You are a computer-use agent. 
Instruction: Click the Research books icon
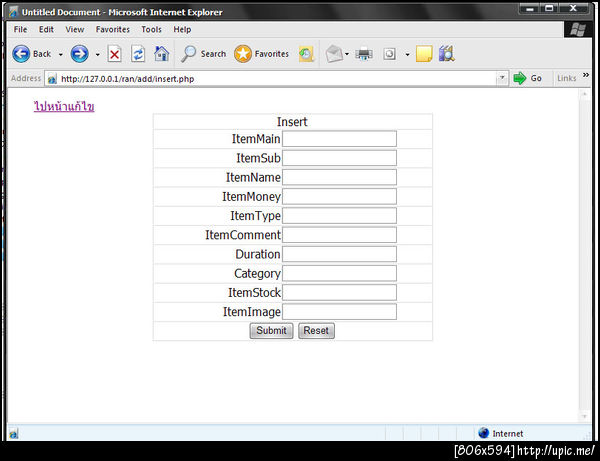tap(447, 54)
